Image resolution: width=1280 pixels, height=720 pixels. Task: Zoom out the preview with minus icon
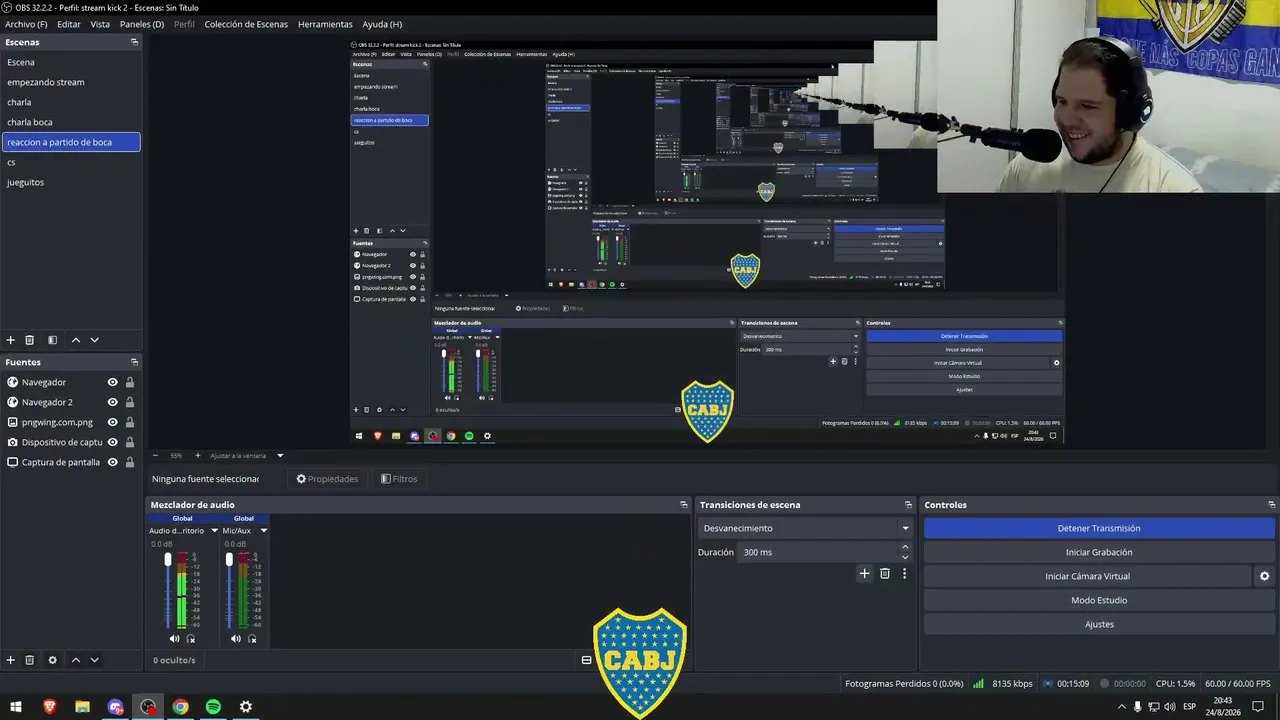[x=154, y=455]
